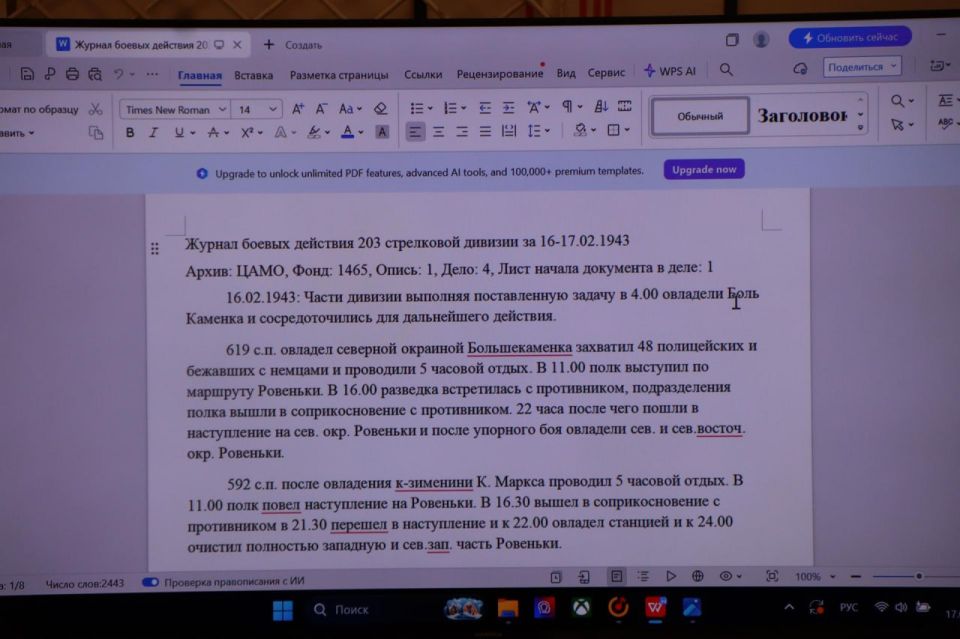Click the print icon in quick toolbar
Image resolution: width=960 pixels, height=639 pixels.
(72, 73)
